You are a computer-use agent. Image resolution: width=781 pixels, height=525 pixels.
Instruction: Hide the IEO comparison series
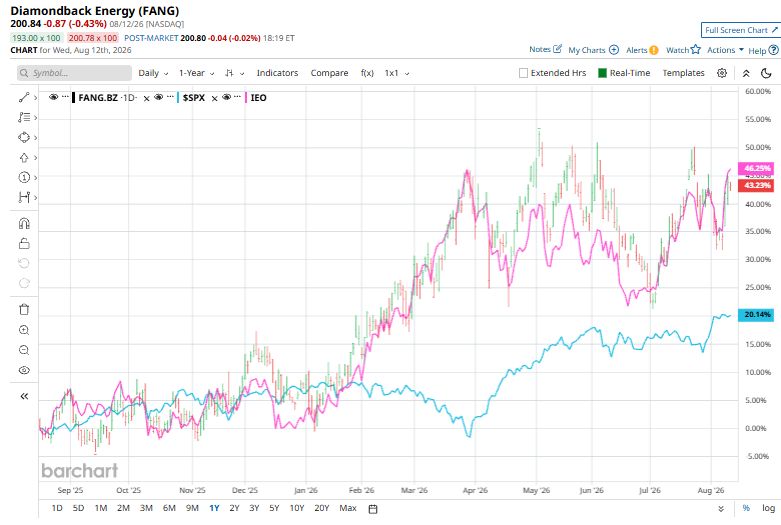pos(226,97)
